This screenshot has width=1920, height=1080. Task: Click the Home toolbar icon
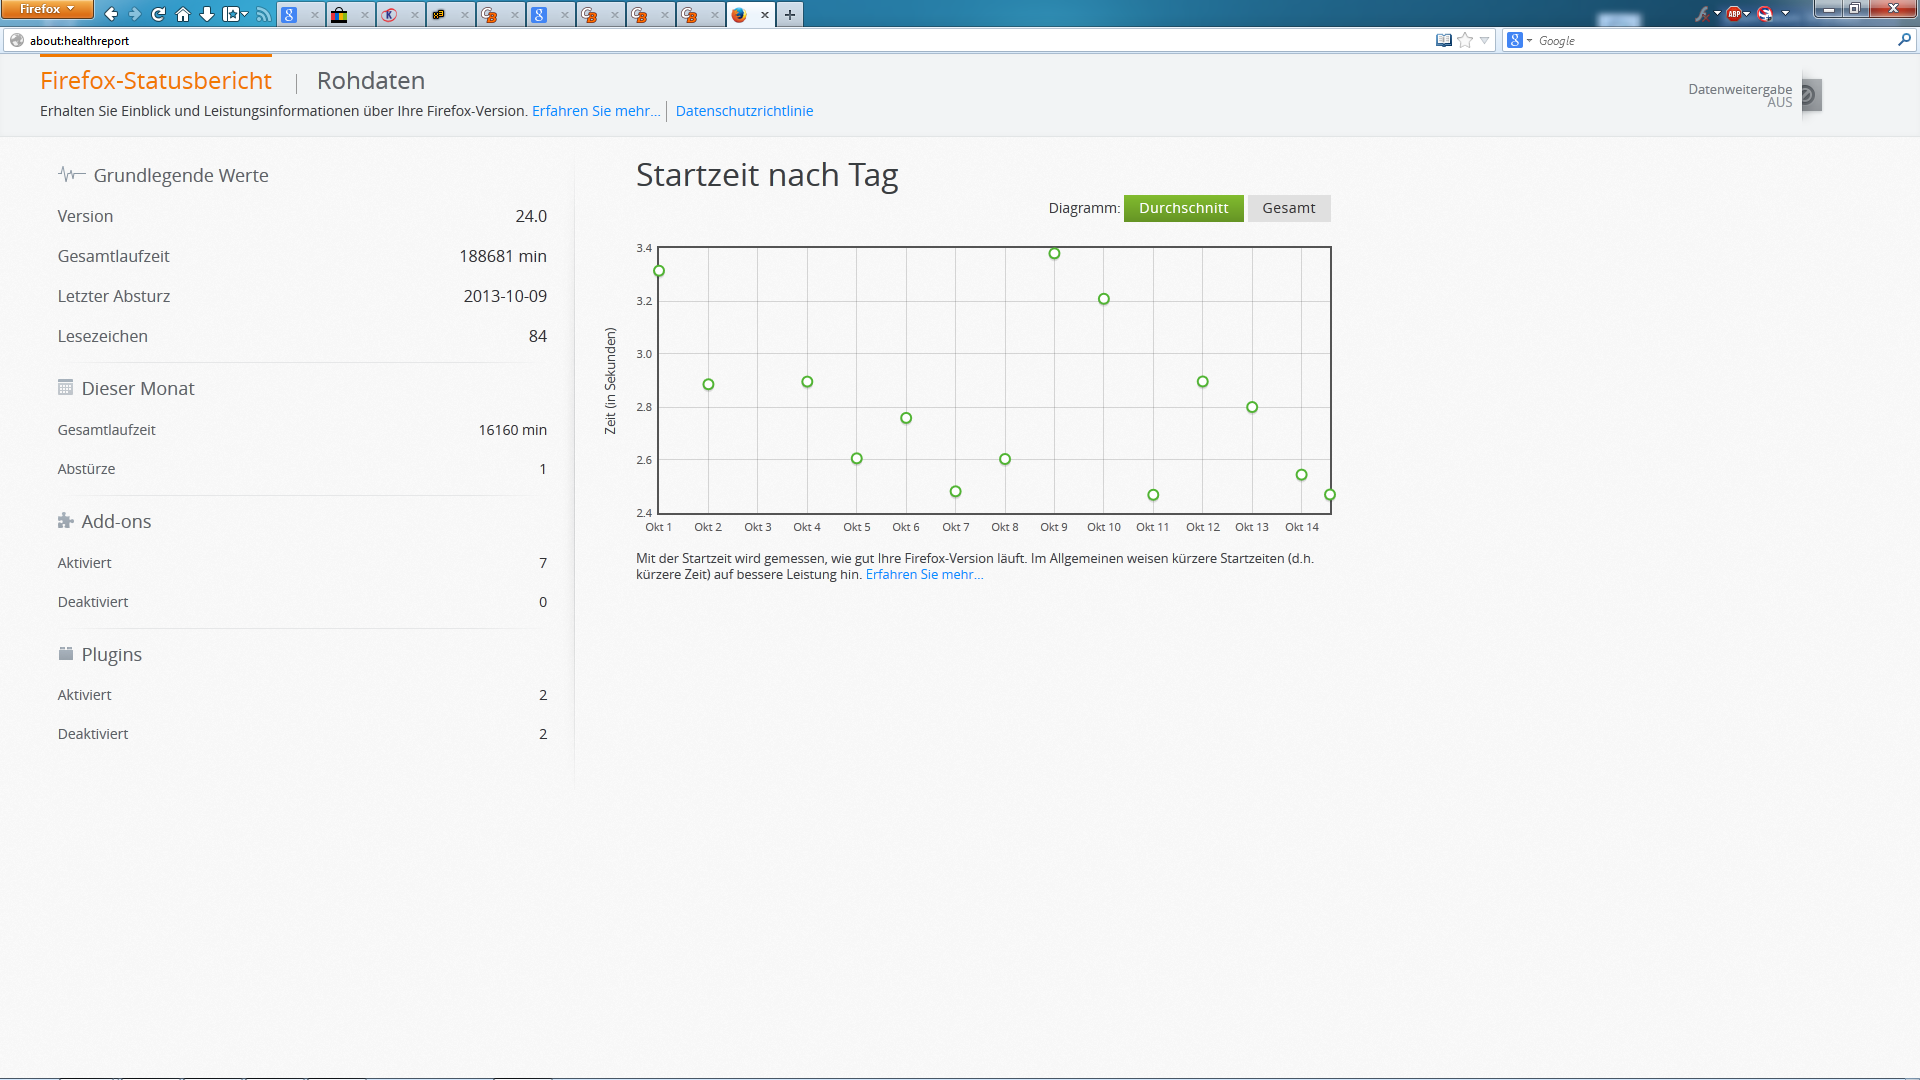183,14
